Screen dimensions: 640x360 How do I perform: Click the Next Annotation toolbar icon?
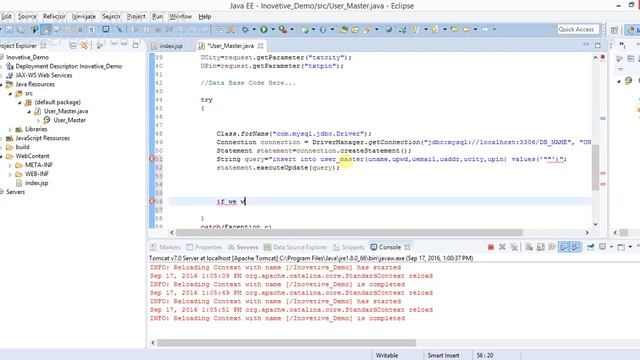(x=415, y=29)
